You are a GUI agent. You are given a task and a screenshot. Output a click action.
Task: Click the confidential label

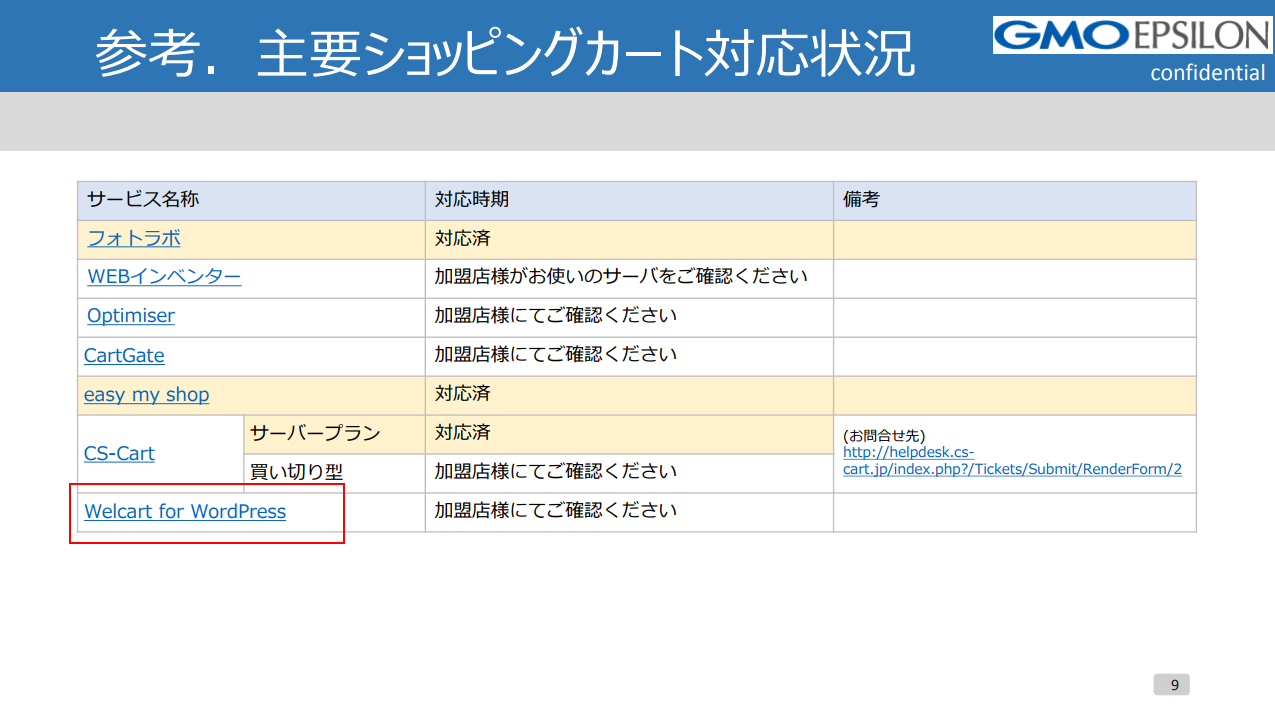1207,73
